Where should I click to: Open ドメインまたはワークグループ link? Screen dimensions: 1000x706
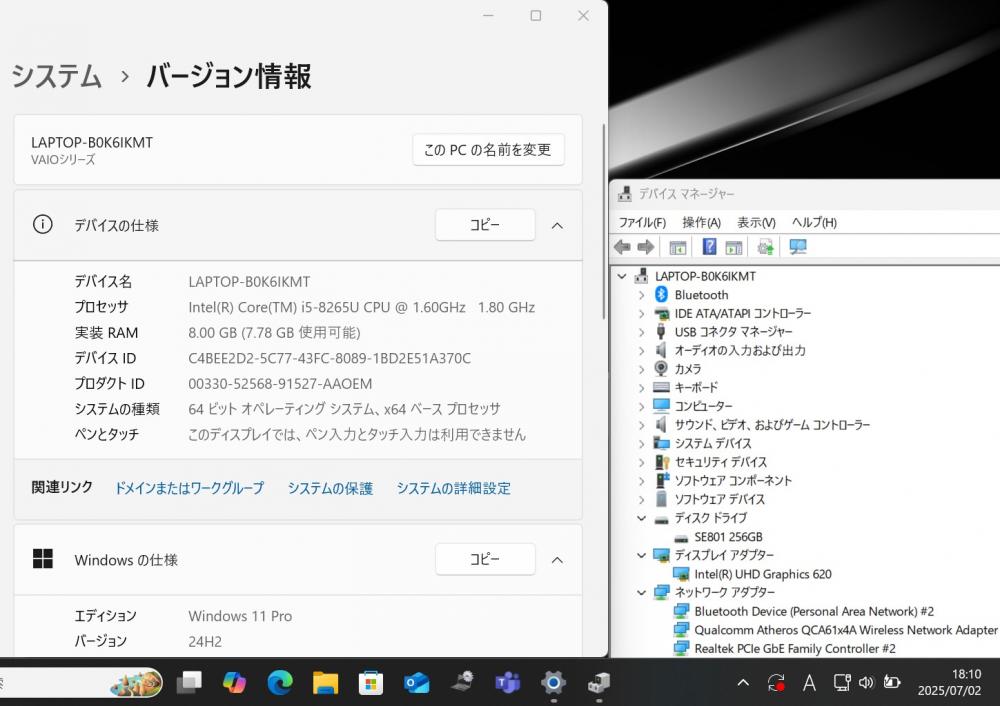tap(189, 488)
